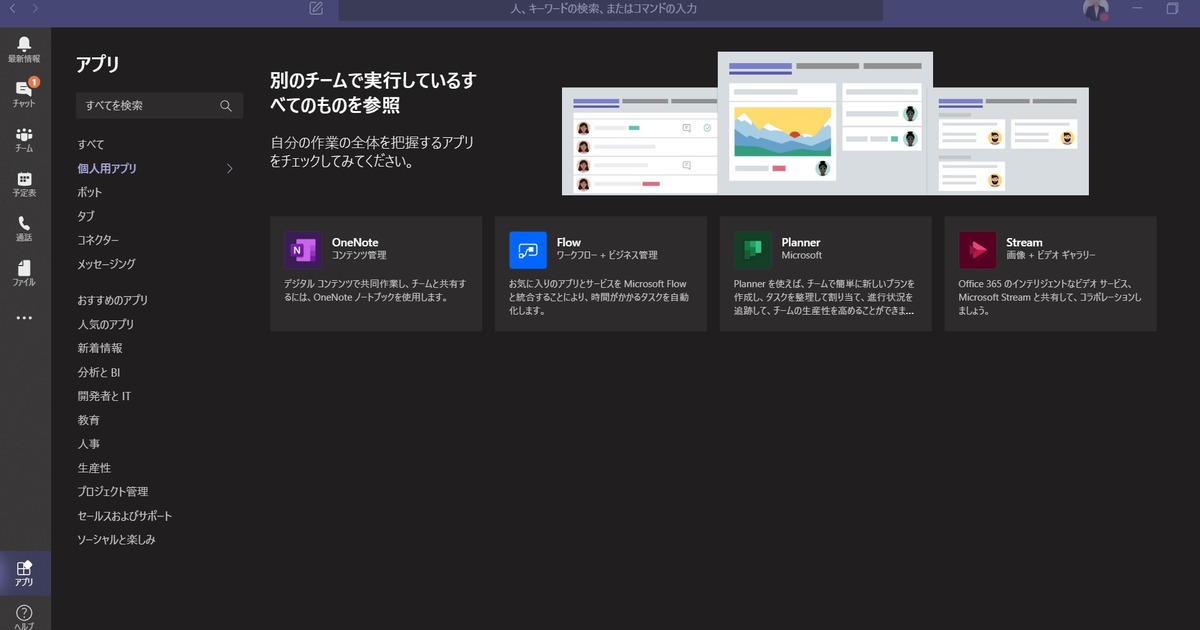Go back with the left arrow
1200x630 pixels.
(x=12, y=8)
